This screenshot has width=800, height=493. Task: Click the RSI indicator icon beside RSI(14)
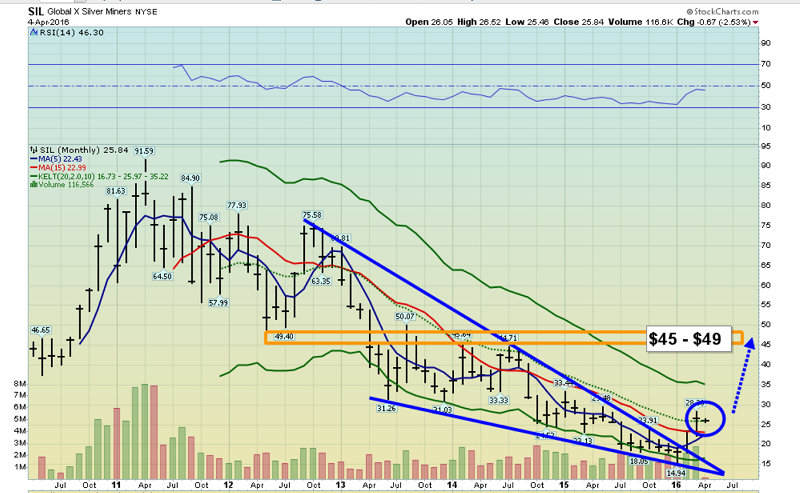click(34, 32)
